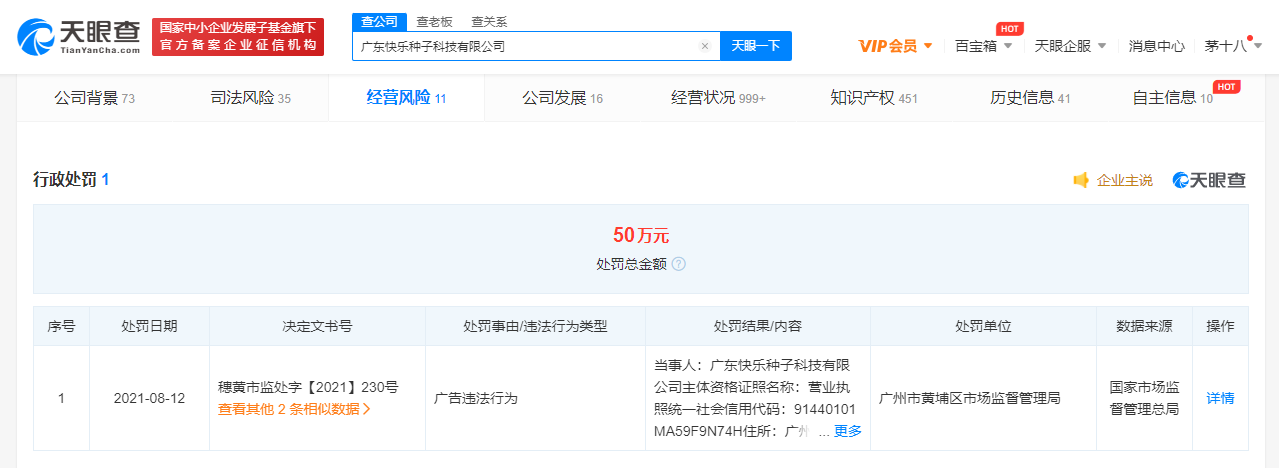Click the 企业主说 speaker icon
The width and height of the screenshot is (1279, 468).
pos(1081,180)
